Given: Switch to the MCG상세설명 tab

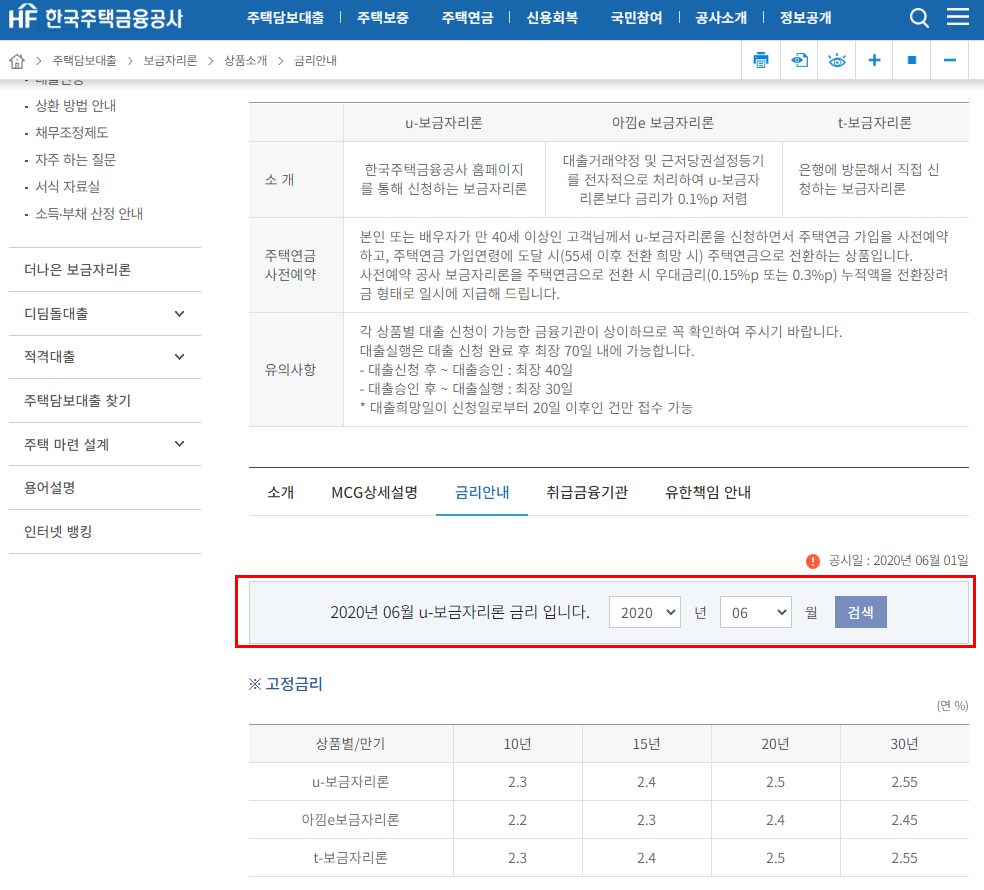Looking at the screenshot, I should pyautogui.click(x=374, y=493).
